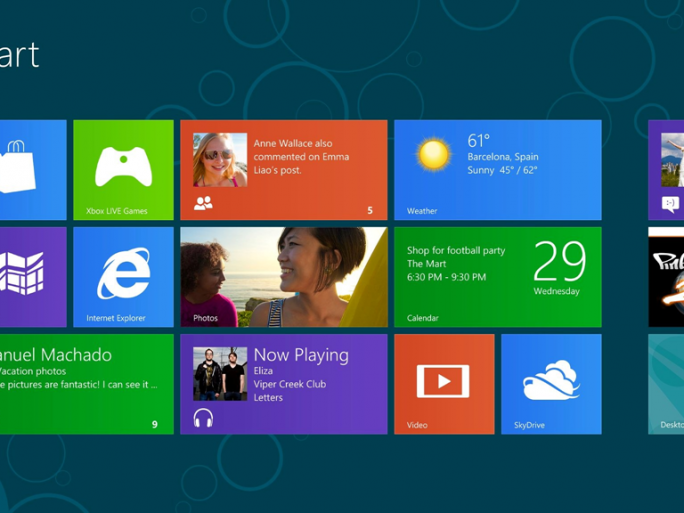The width and height of the screenshot is (684, 513).
Task: Open the SkyDrive cloud tile
Action: coord(551,384)
